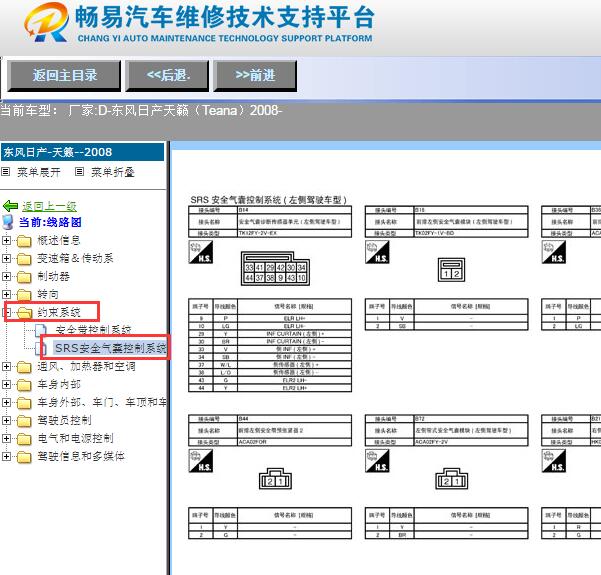Click the 返回主目录 button
The image size is (601, 575).
point(64,76)
